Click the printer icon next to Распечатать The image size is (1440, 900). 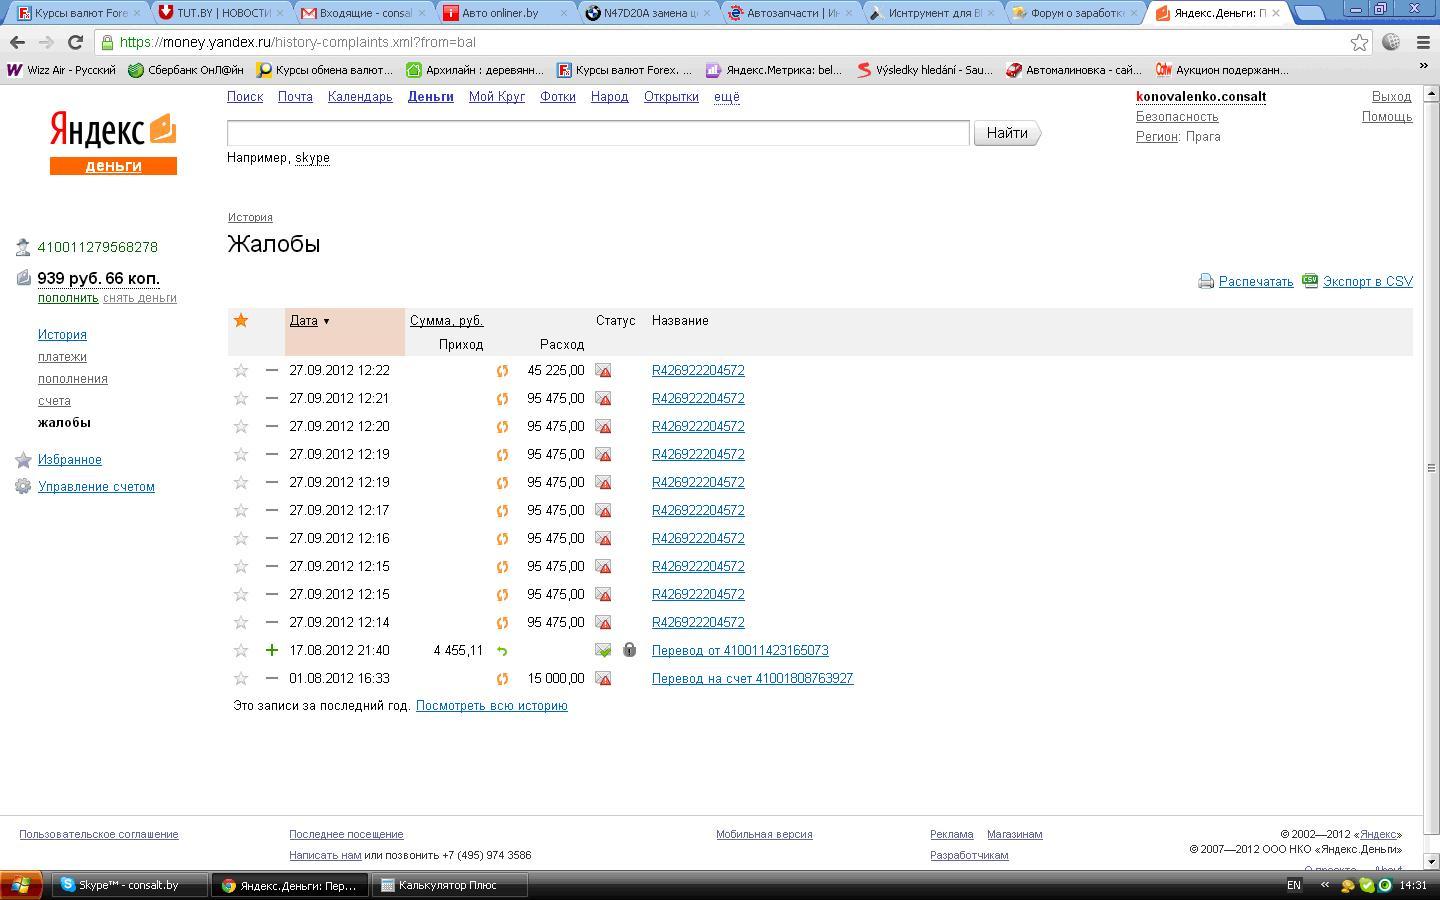(1206, 282)
